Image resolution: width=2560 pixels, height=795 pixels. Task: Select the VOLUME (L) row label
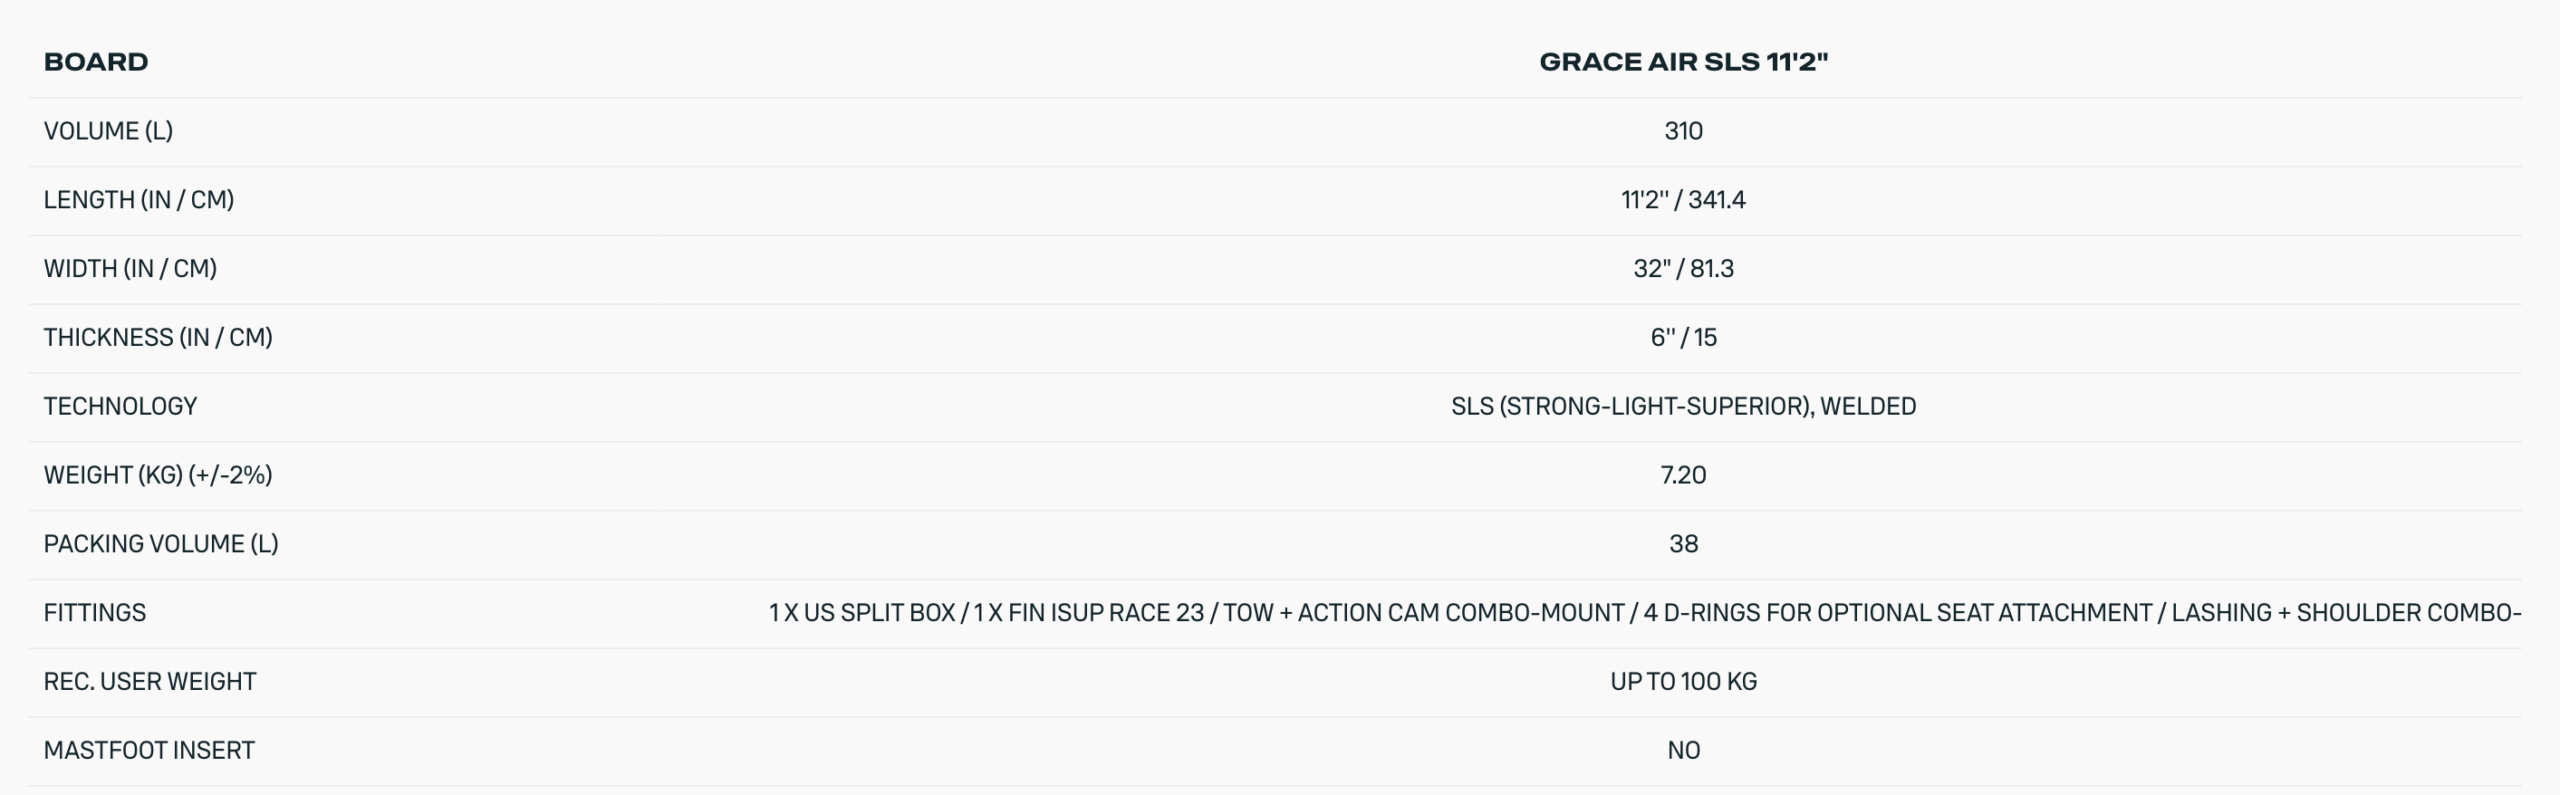(x=108, y=131)
